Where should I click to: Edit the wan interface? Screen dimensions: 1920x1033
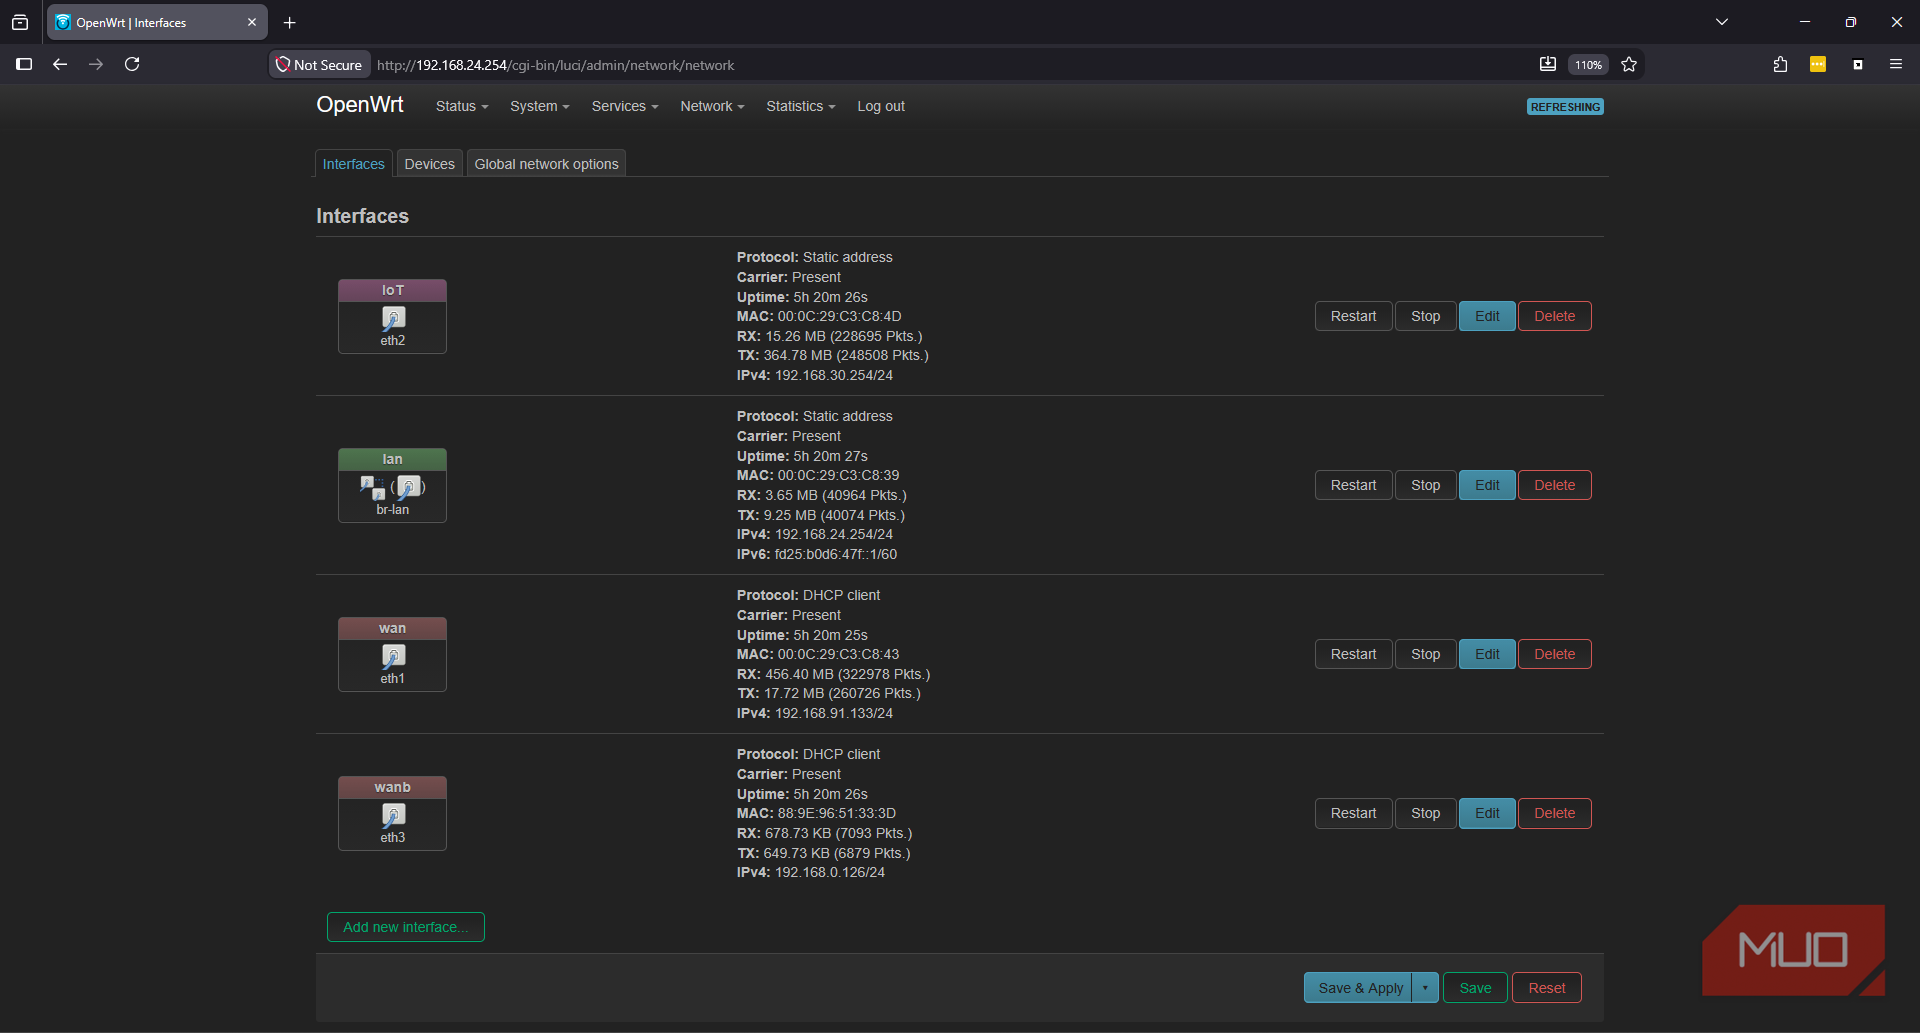pos(1487,654)
